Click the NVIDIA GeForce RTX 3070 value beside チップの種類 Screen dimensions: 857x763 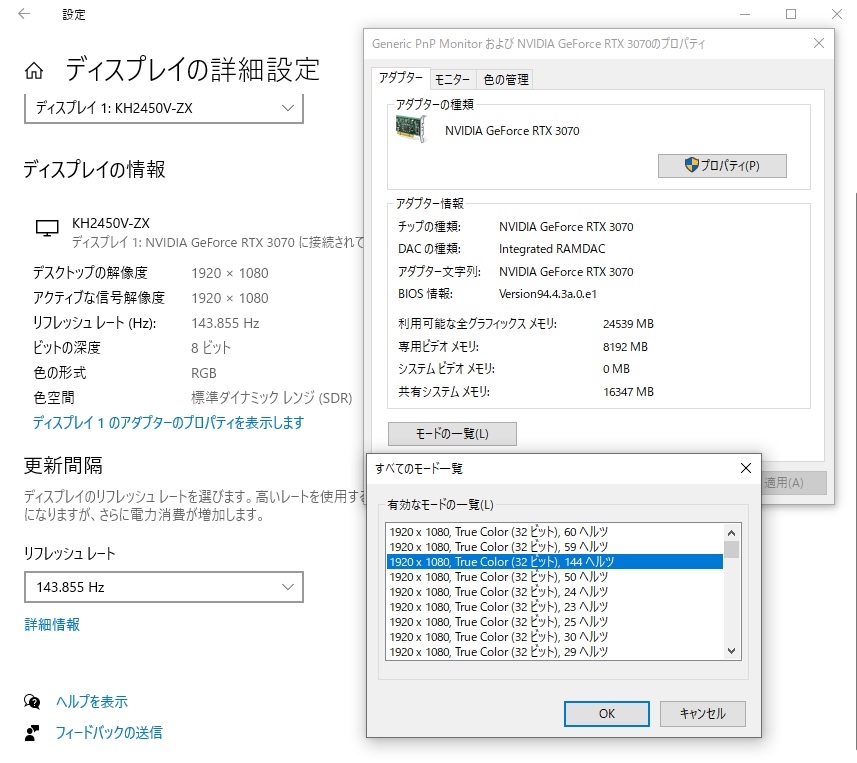566,227
